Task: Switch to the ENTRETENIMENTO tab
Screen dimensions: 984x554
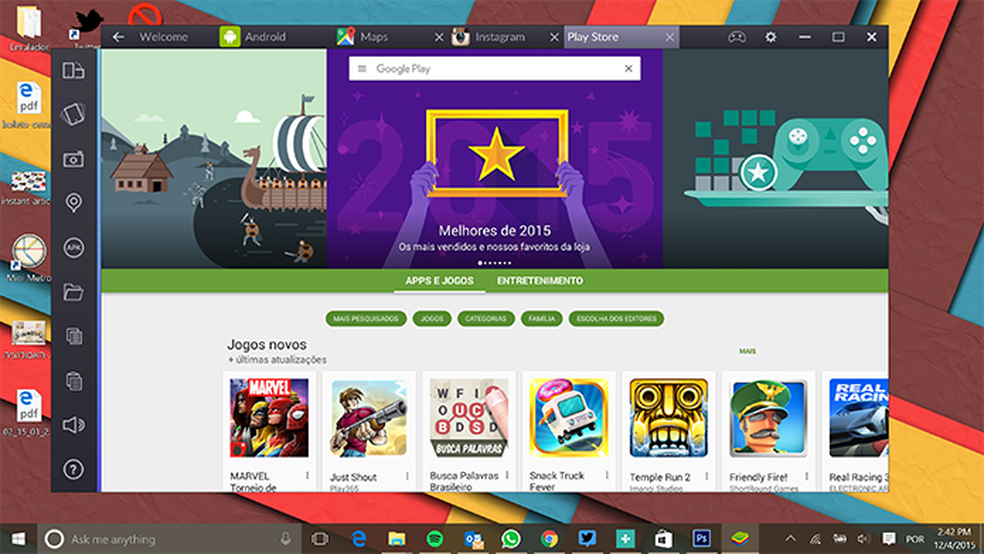Action: [x=540, y=280]
